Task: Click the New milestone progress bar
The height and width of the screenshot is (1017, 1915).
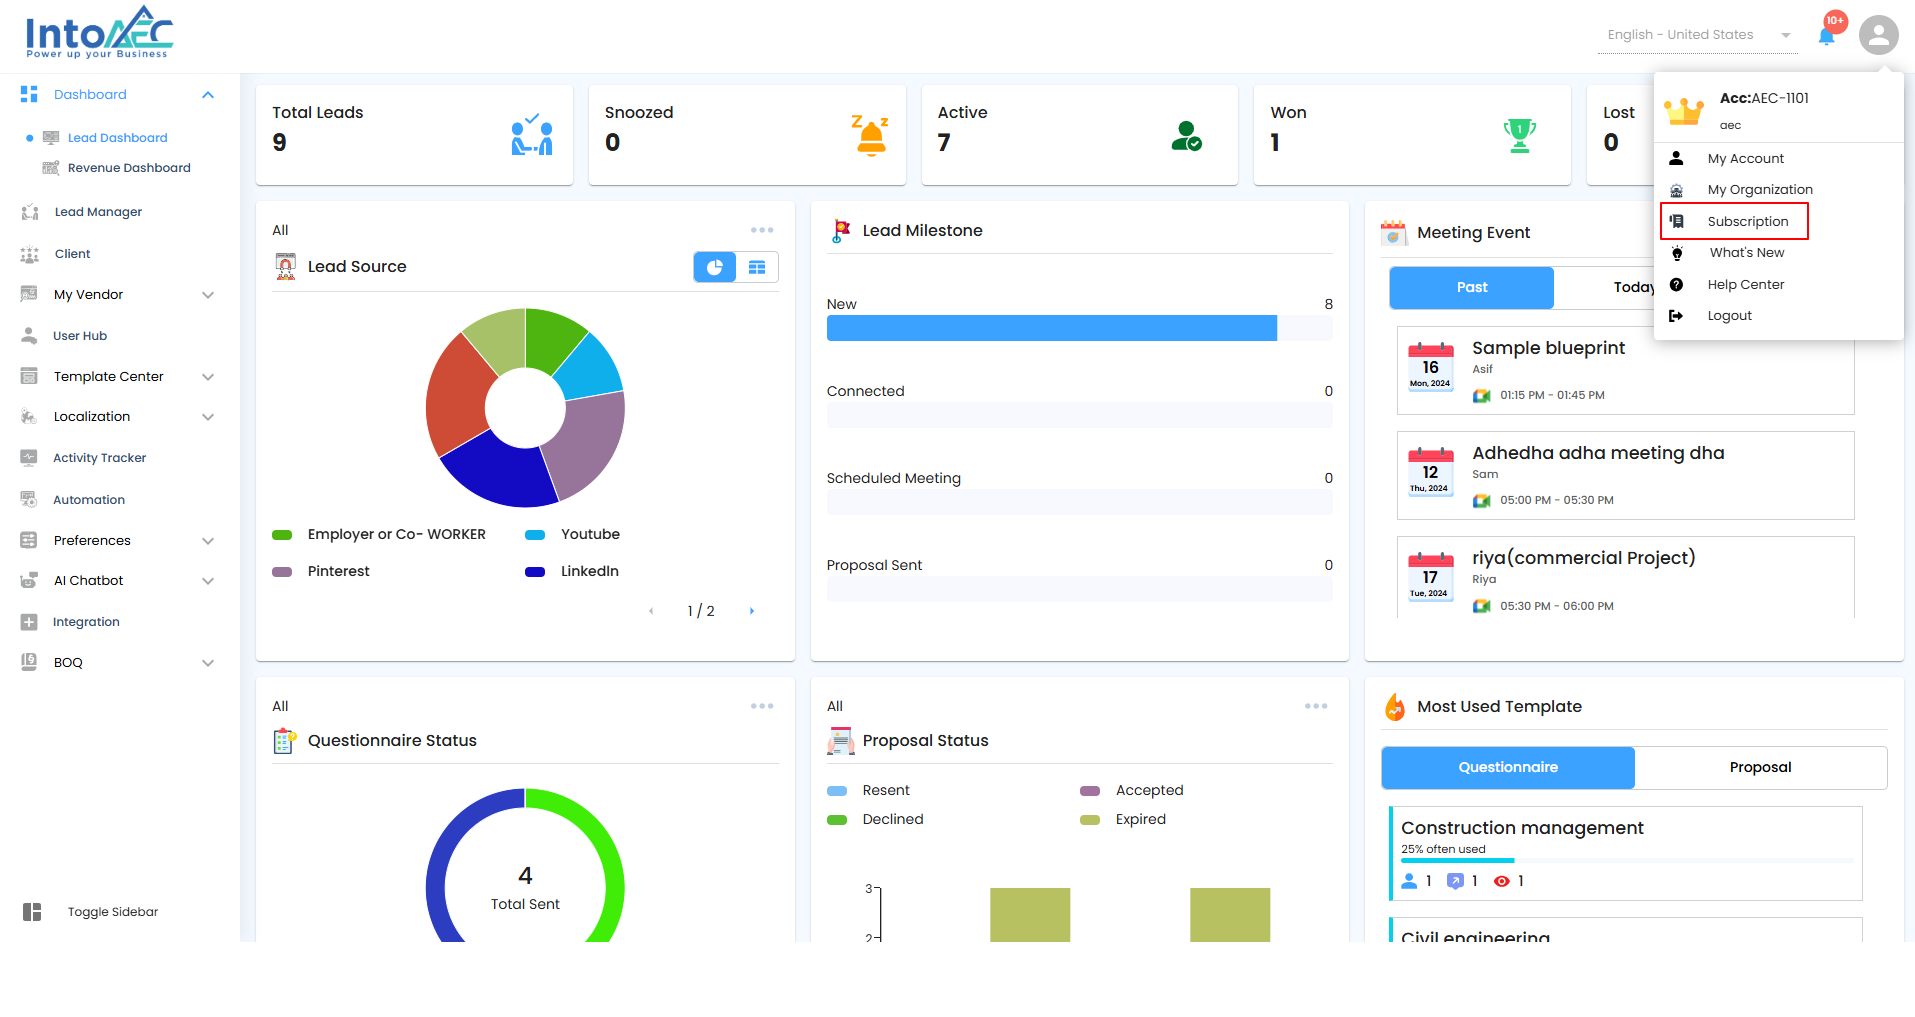Action: click(1079, 328)
